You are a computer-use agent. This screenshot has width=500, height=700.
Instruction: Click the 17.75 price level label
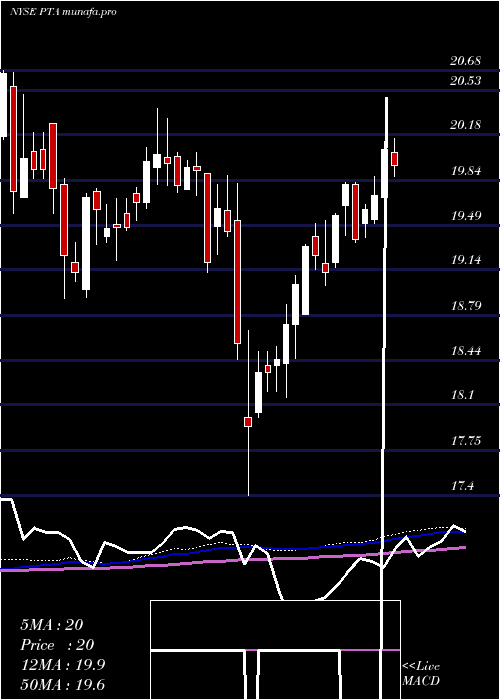(466, 441)
